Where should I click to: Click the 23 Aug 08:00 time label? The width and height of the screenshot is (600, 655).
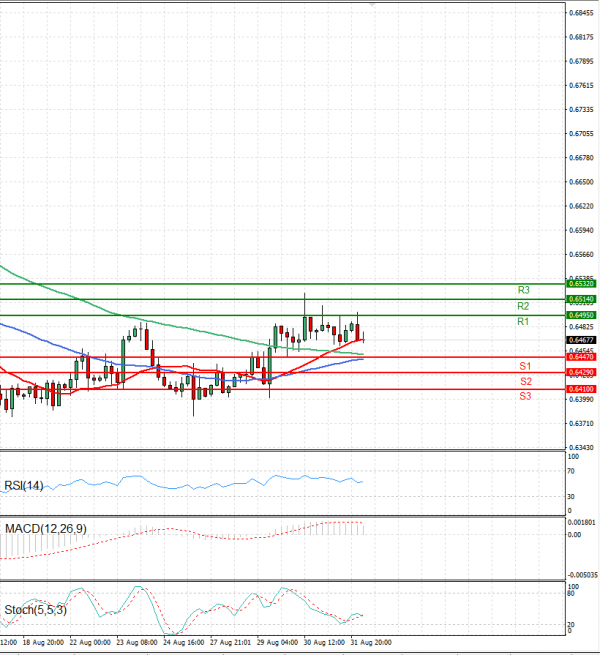coord(137,642)
